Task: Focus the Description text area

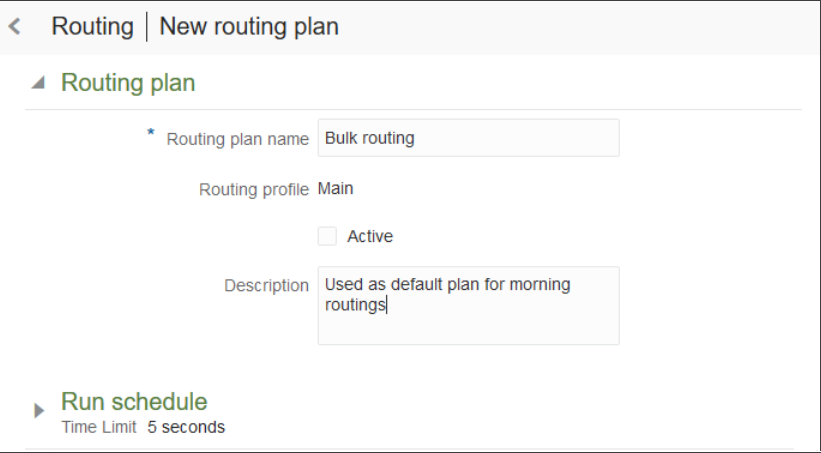Action: pyautogui.click(x=468, y=305)
